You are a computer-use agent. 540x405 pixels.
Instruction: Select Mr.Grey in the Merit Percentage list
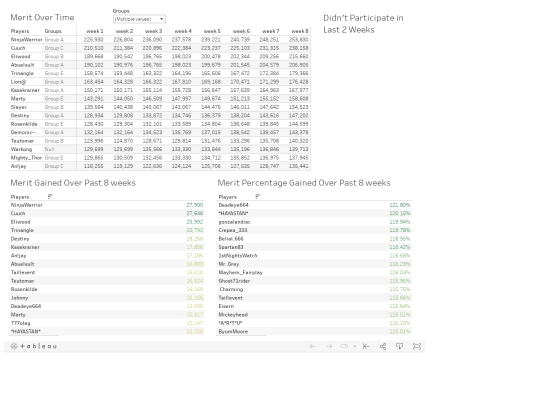point(229,264)
